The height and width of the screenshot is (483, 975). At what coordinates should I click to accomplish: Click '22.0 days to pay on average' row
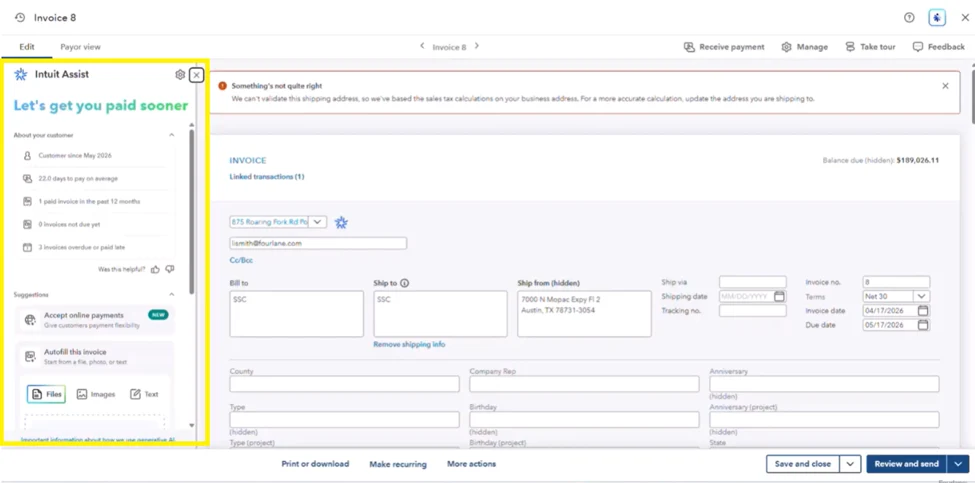coord(95,178)
